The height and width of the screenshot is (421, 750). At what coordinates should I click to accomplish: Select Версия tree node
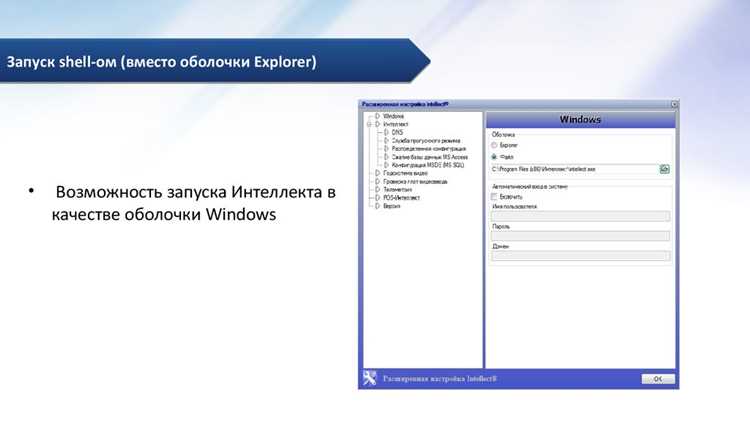392,206
